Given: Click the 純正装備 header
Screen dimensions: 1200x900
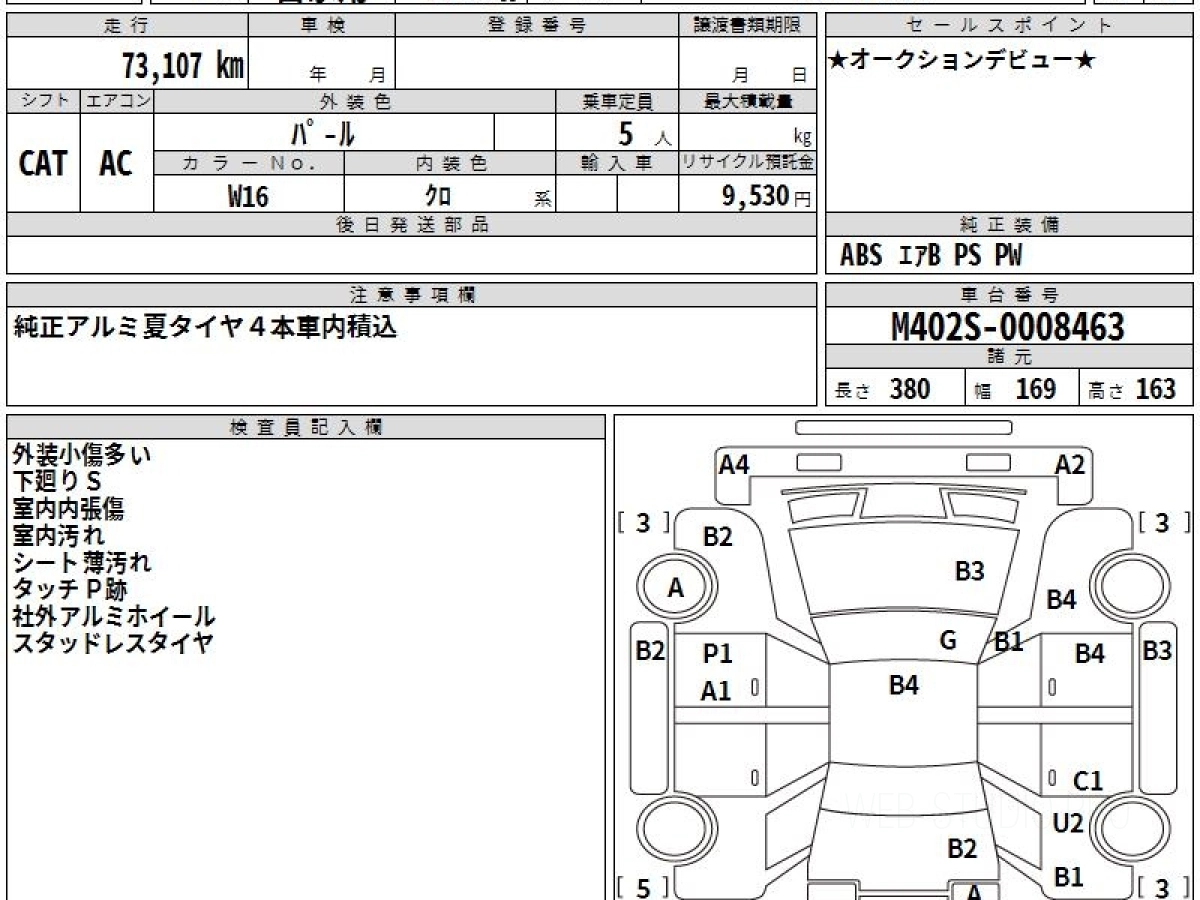Looking at the screenshot, I should (x=1009, y=225).
